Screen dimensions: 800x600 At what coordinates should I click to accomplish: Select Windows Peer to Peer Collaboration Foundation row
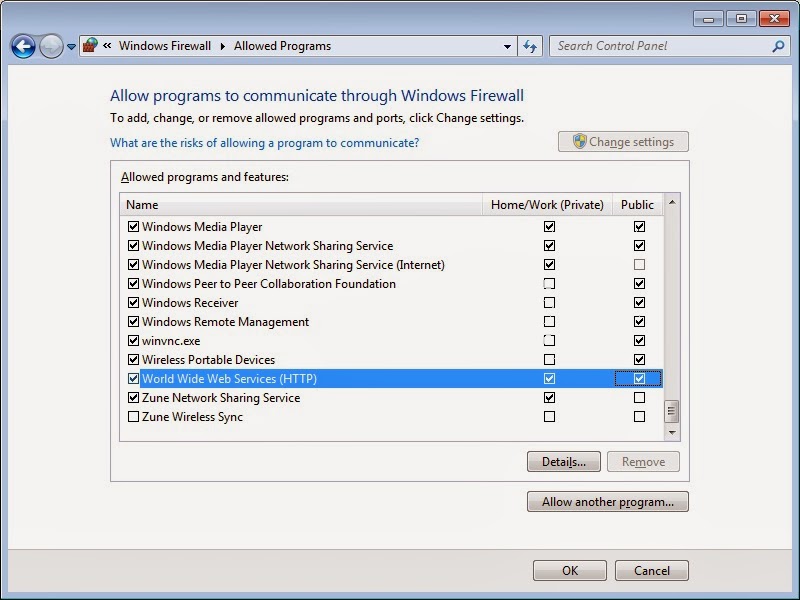point(392,284)
